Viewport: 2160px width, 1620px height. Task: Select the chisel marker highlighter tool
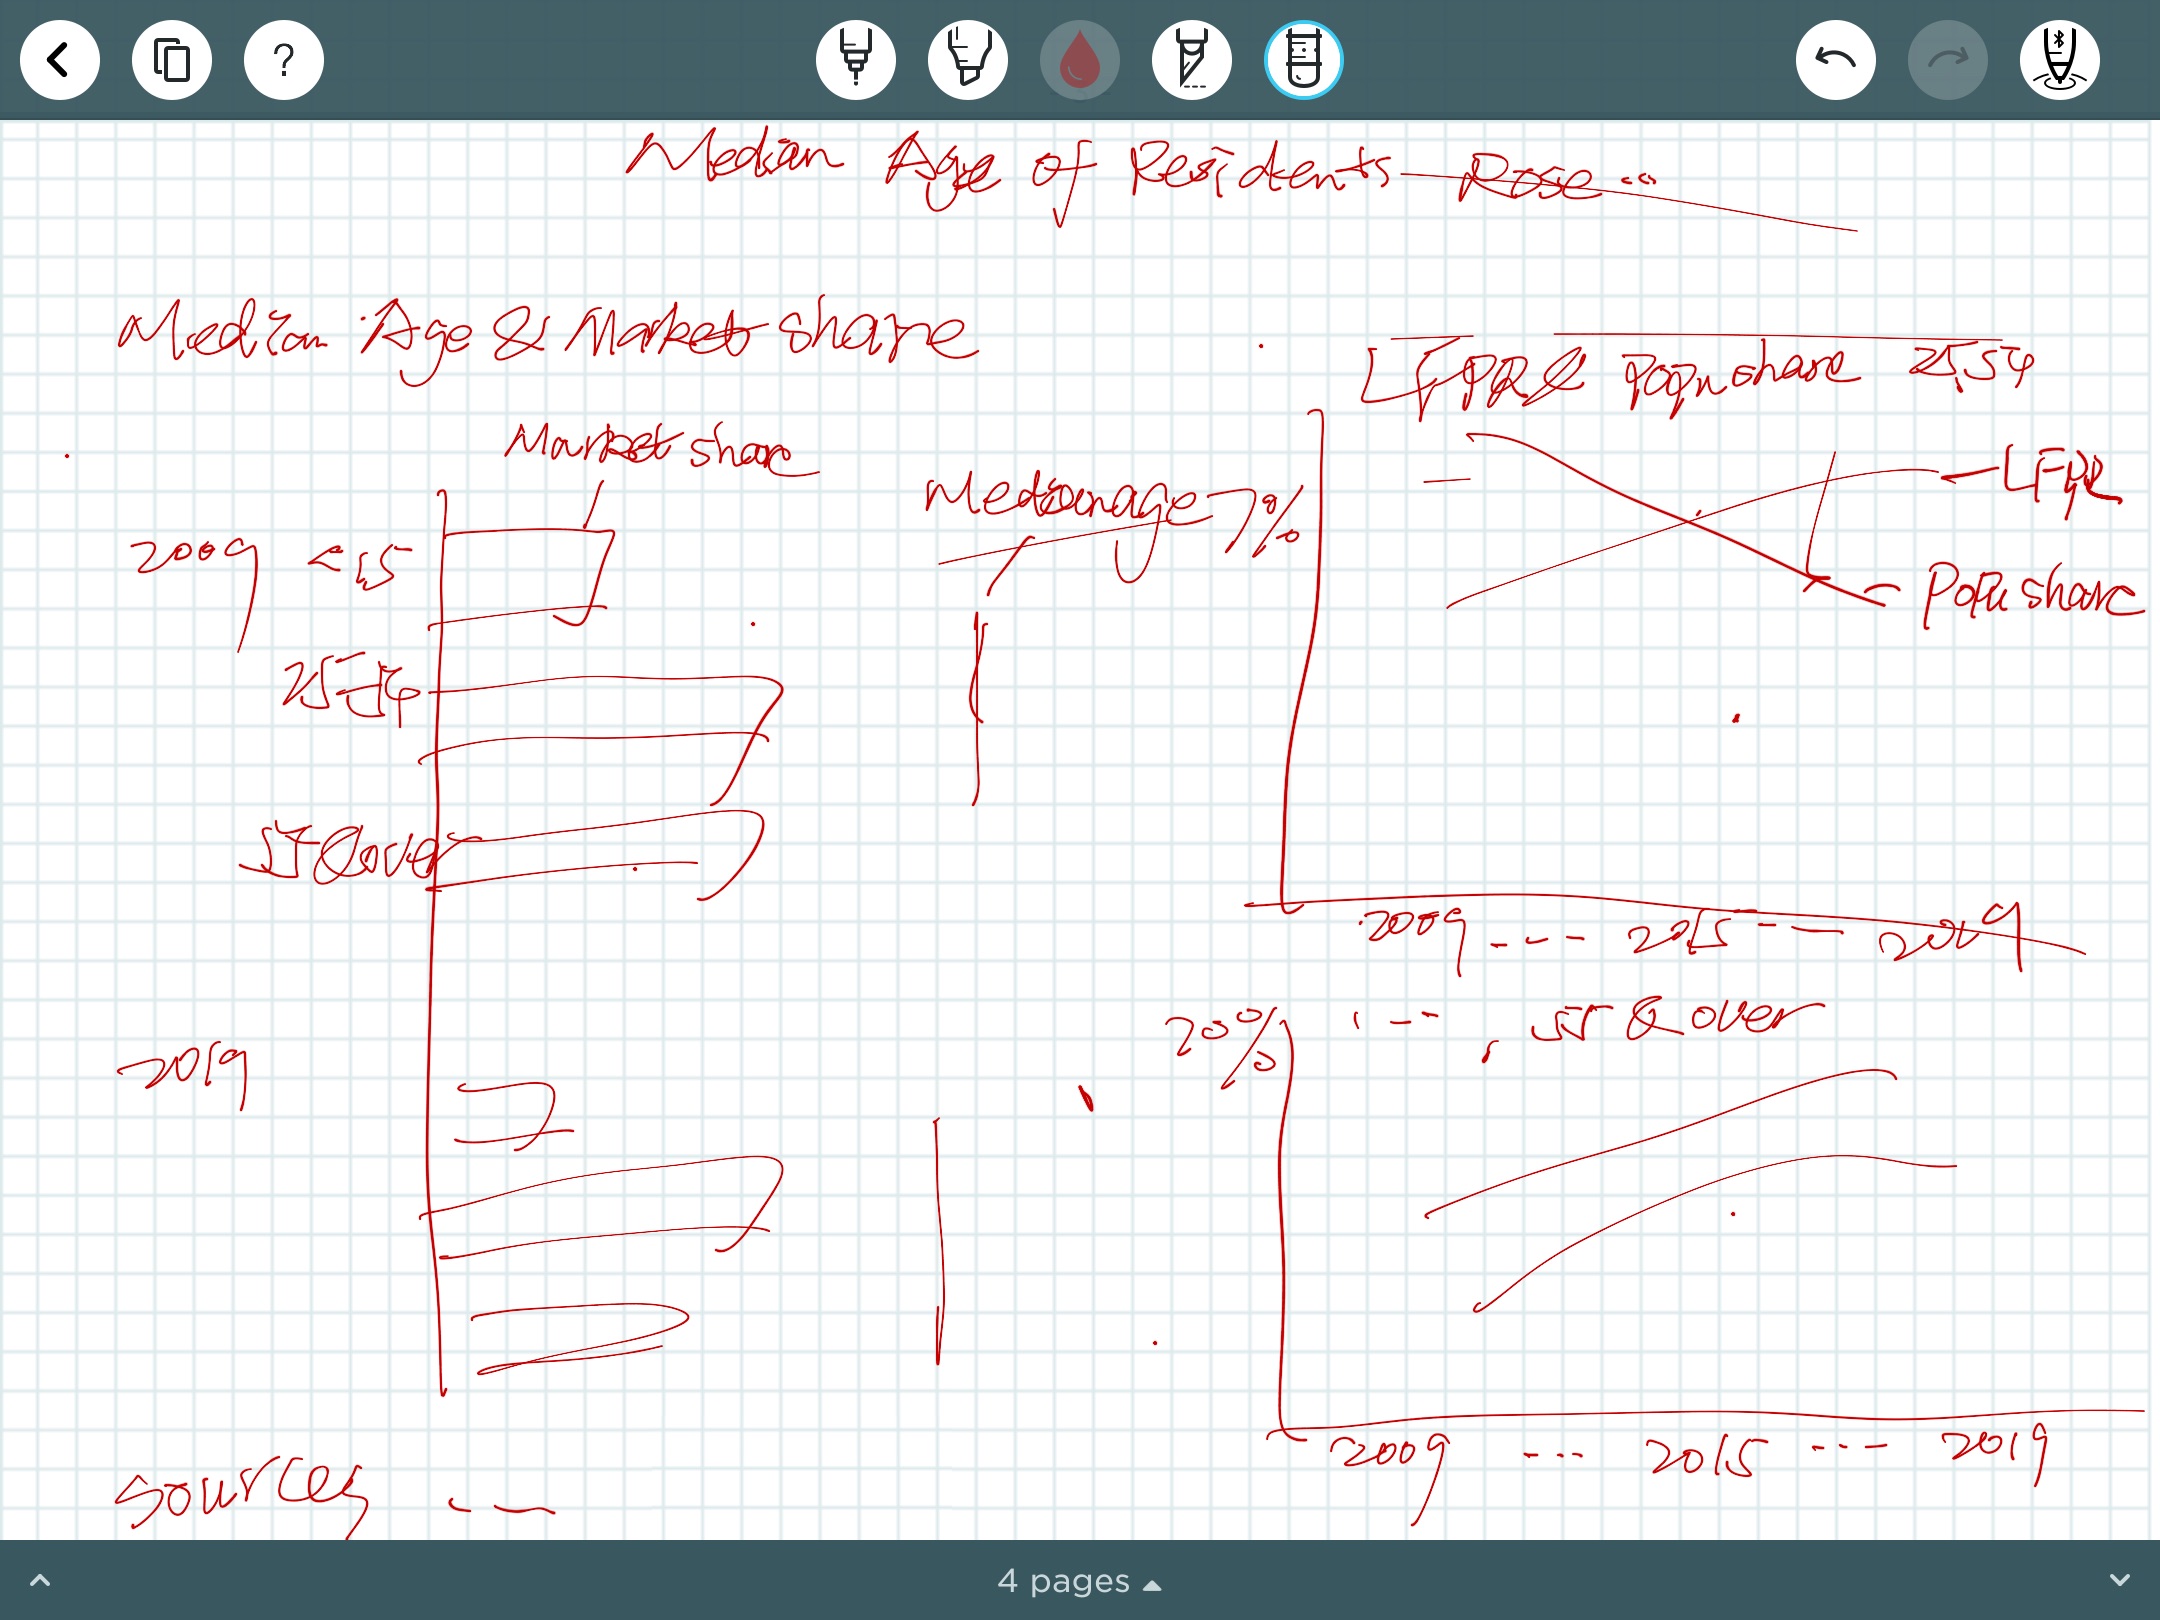click(968, 60)
